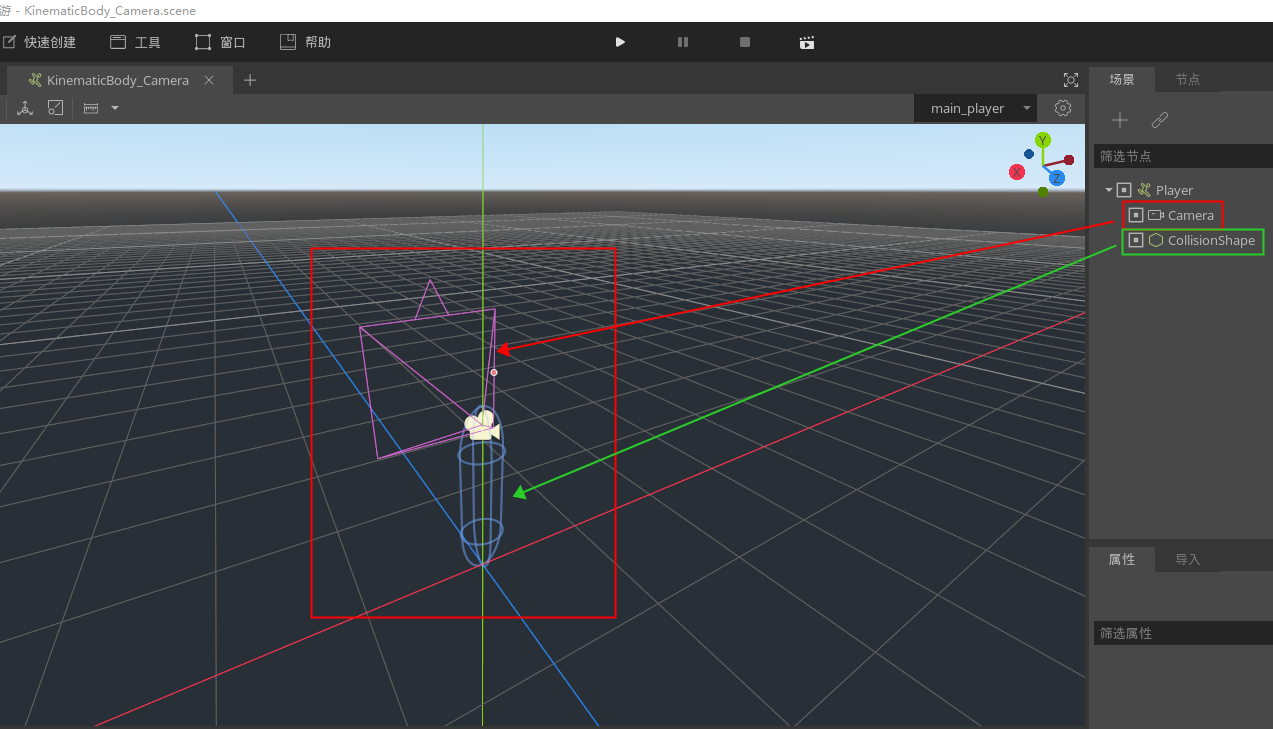Open the 快速创建 quick-create menu
This screenshot has height=729, width=1273.
pos(39,42)
